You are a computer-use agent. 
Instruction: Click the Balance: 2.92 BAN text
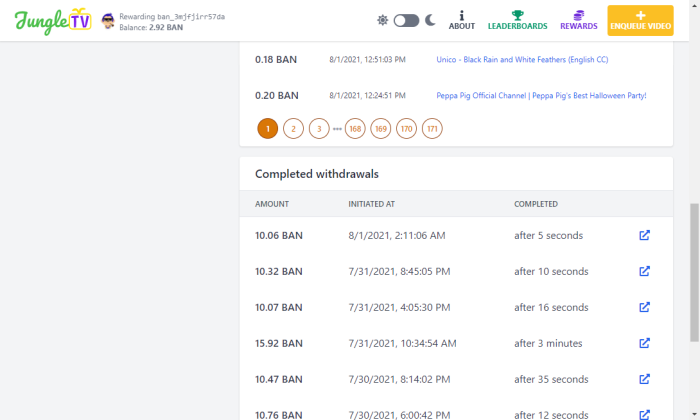[151, 27]
